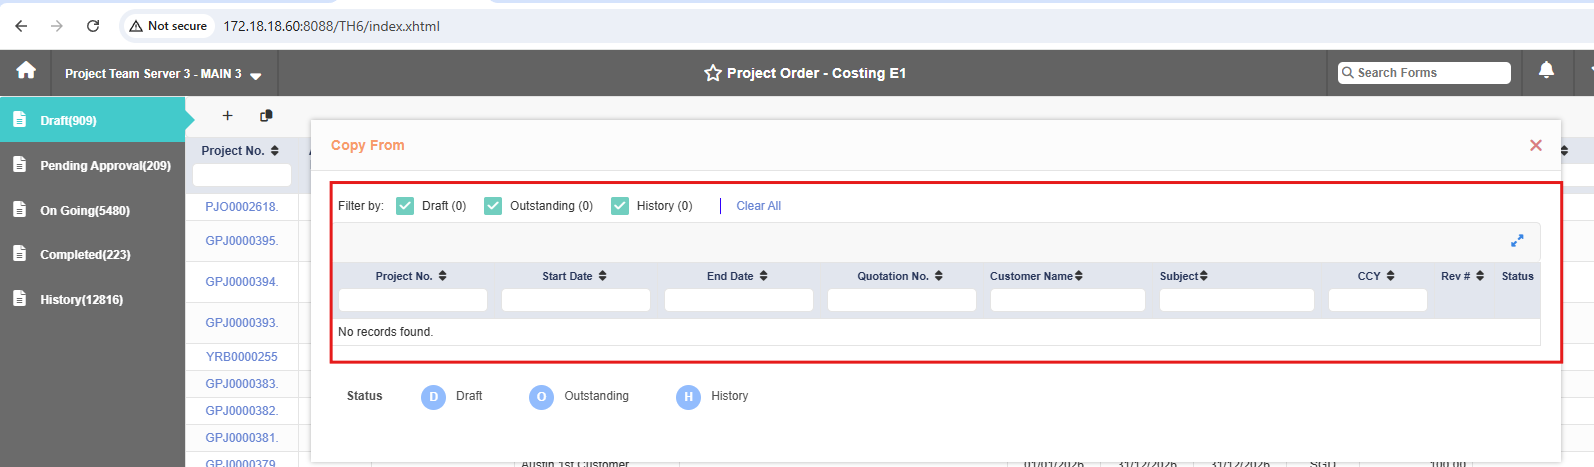Click the Draft sidebar document icon

coord(19,120)
